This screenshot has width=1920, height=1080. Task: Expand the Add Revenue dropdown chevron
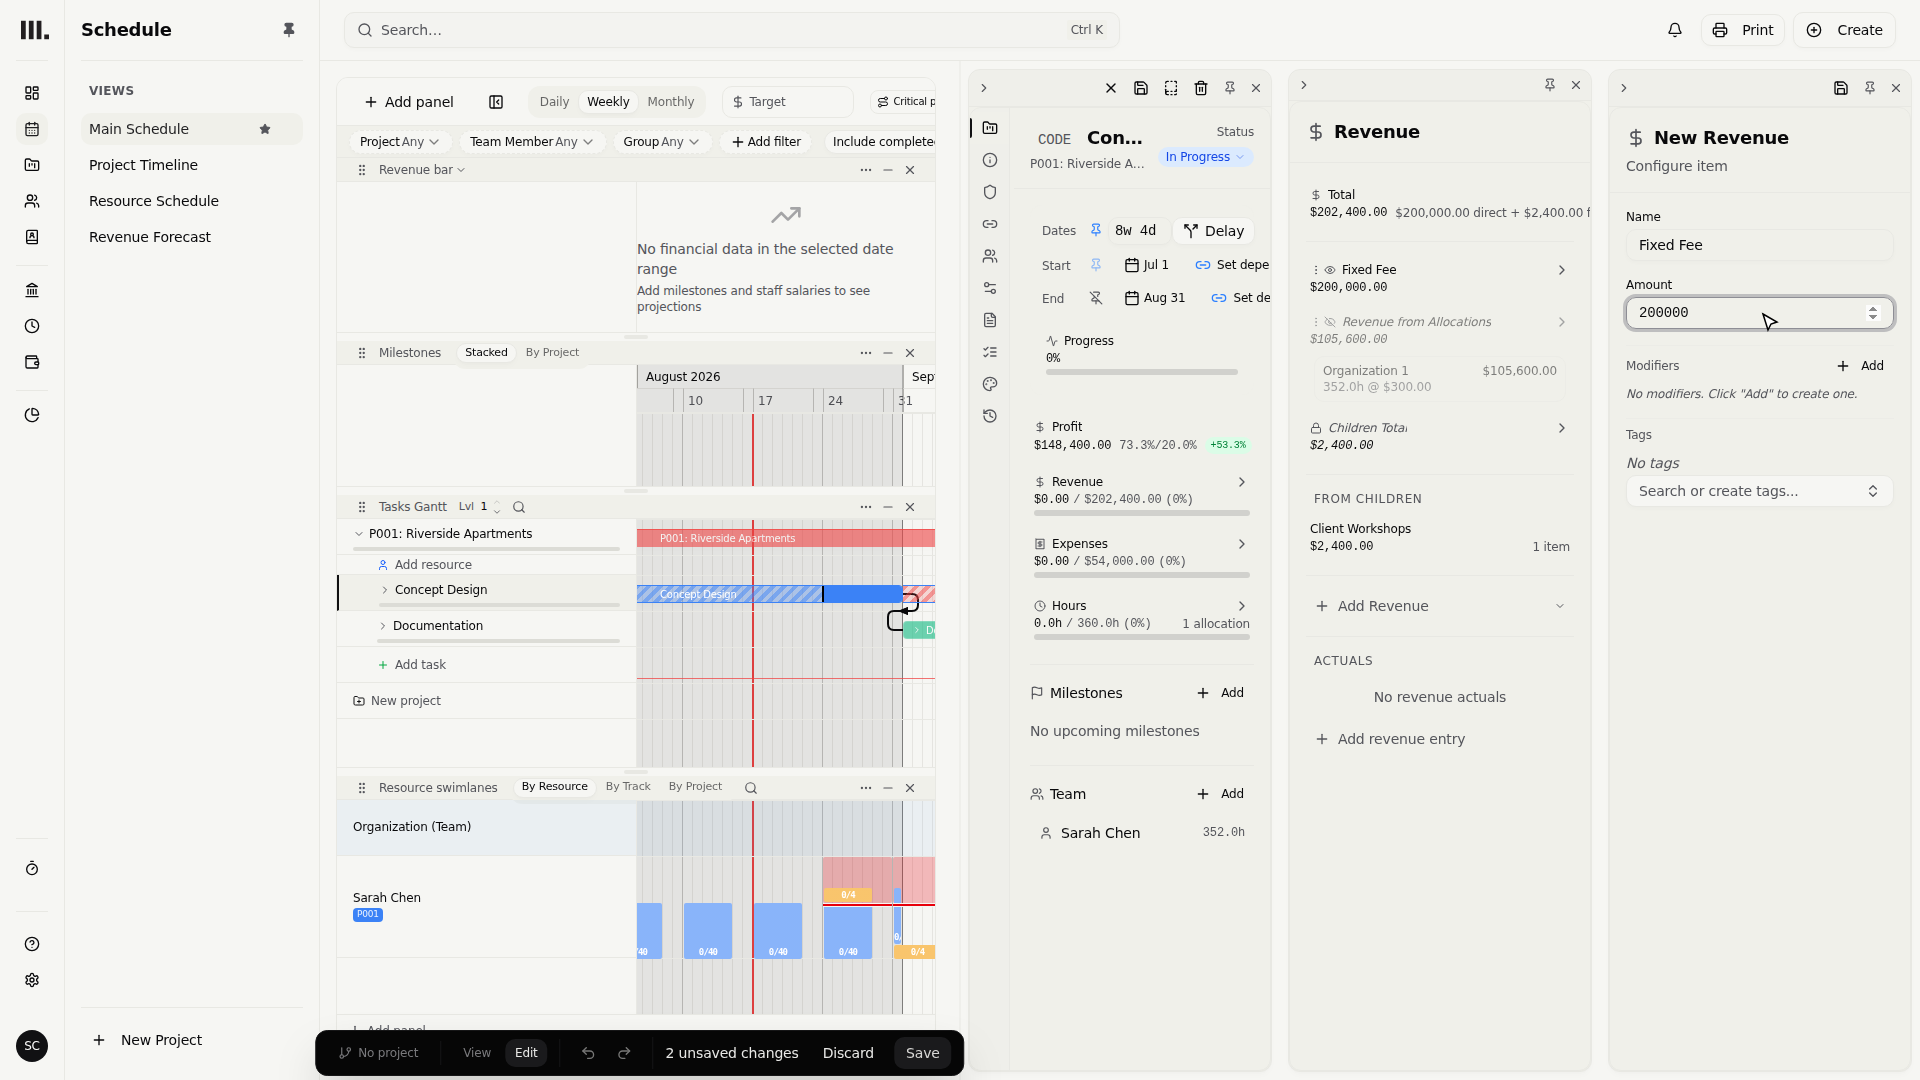click(x=1560, y=606)
